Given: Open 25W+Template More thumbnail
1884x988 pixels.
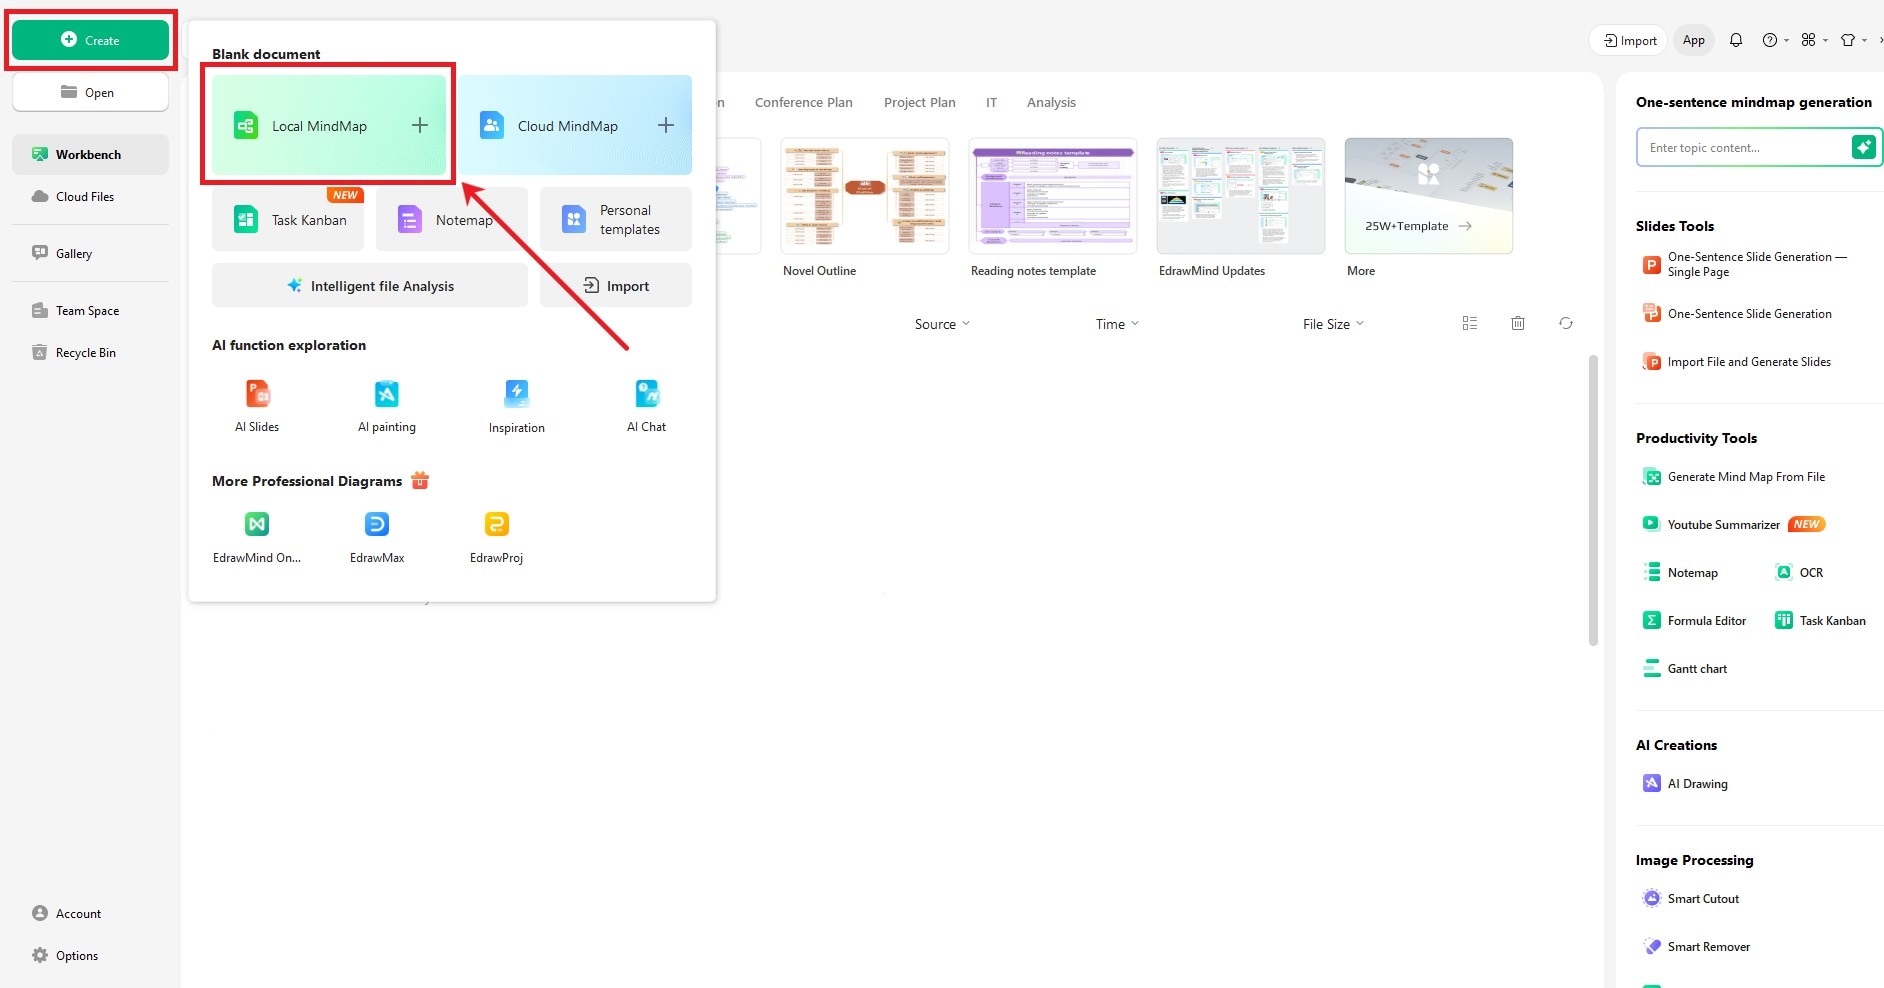Looking at the screenshot, I should pos(1429,196).
